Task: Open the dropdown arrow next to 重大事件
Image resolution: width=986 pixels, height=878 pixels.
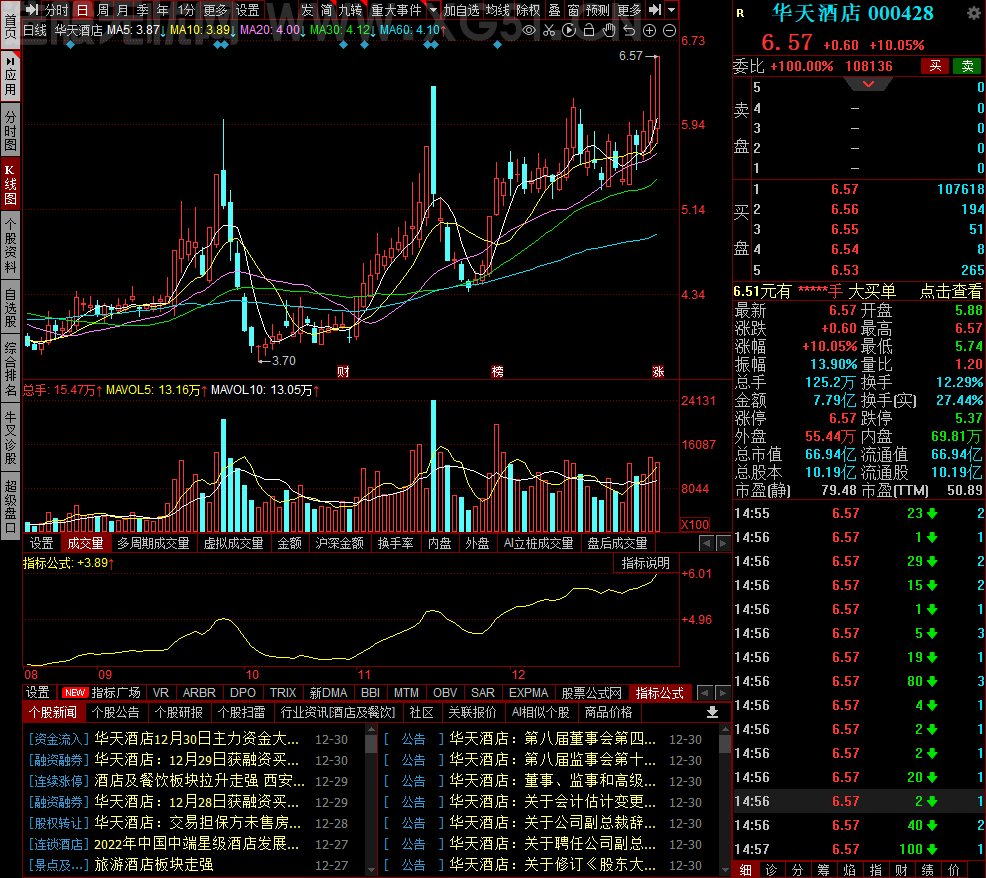Action: (433, 10)
